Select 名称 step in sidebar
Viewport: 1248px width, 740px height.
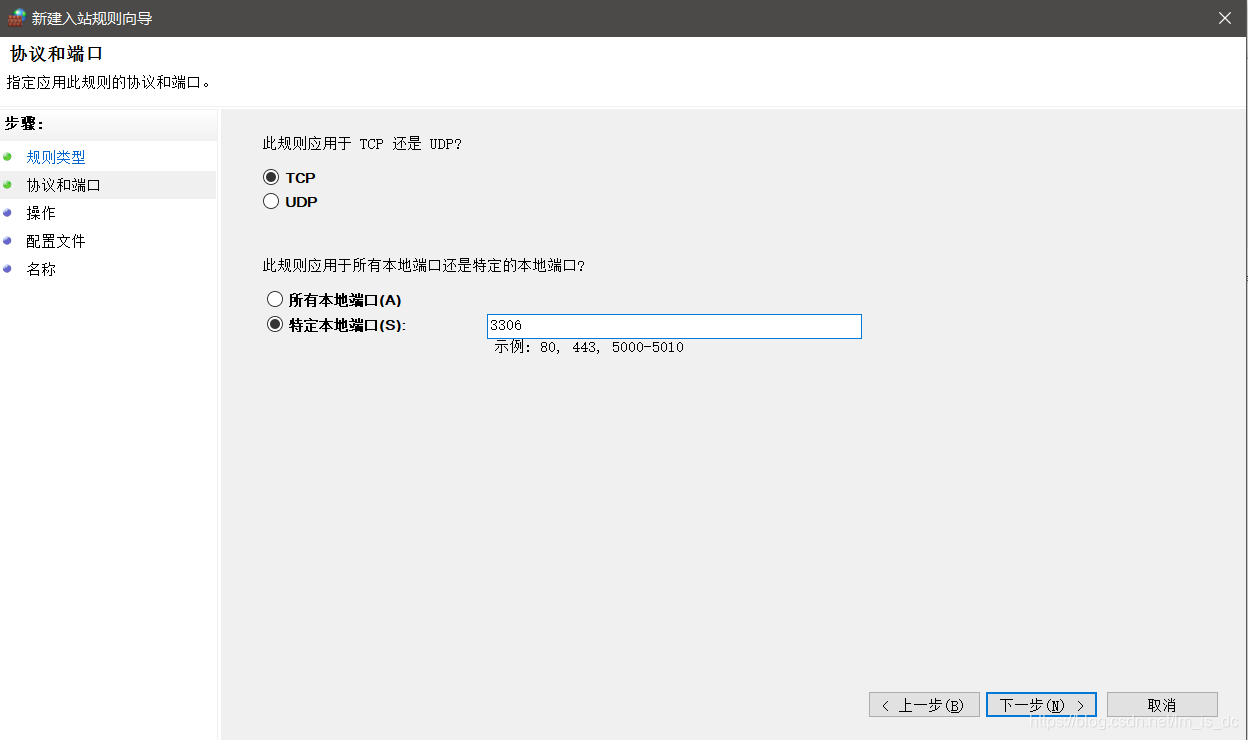click(41, 269)
